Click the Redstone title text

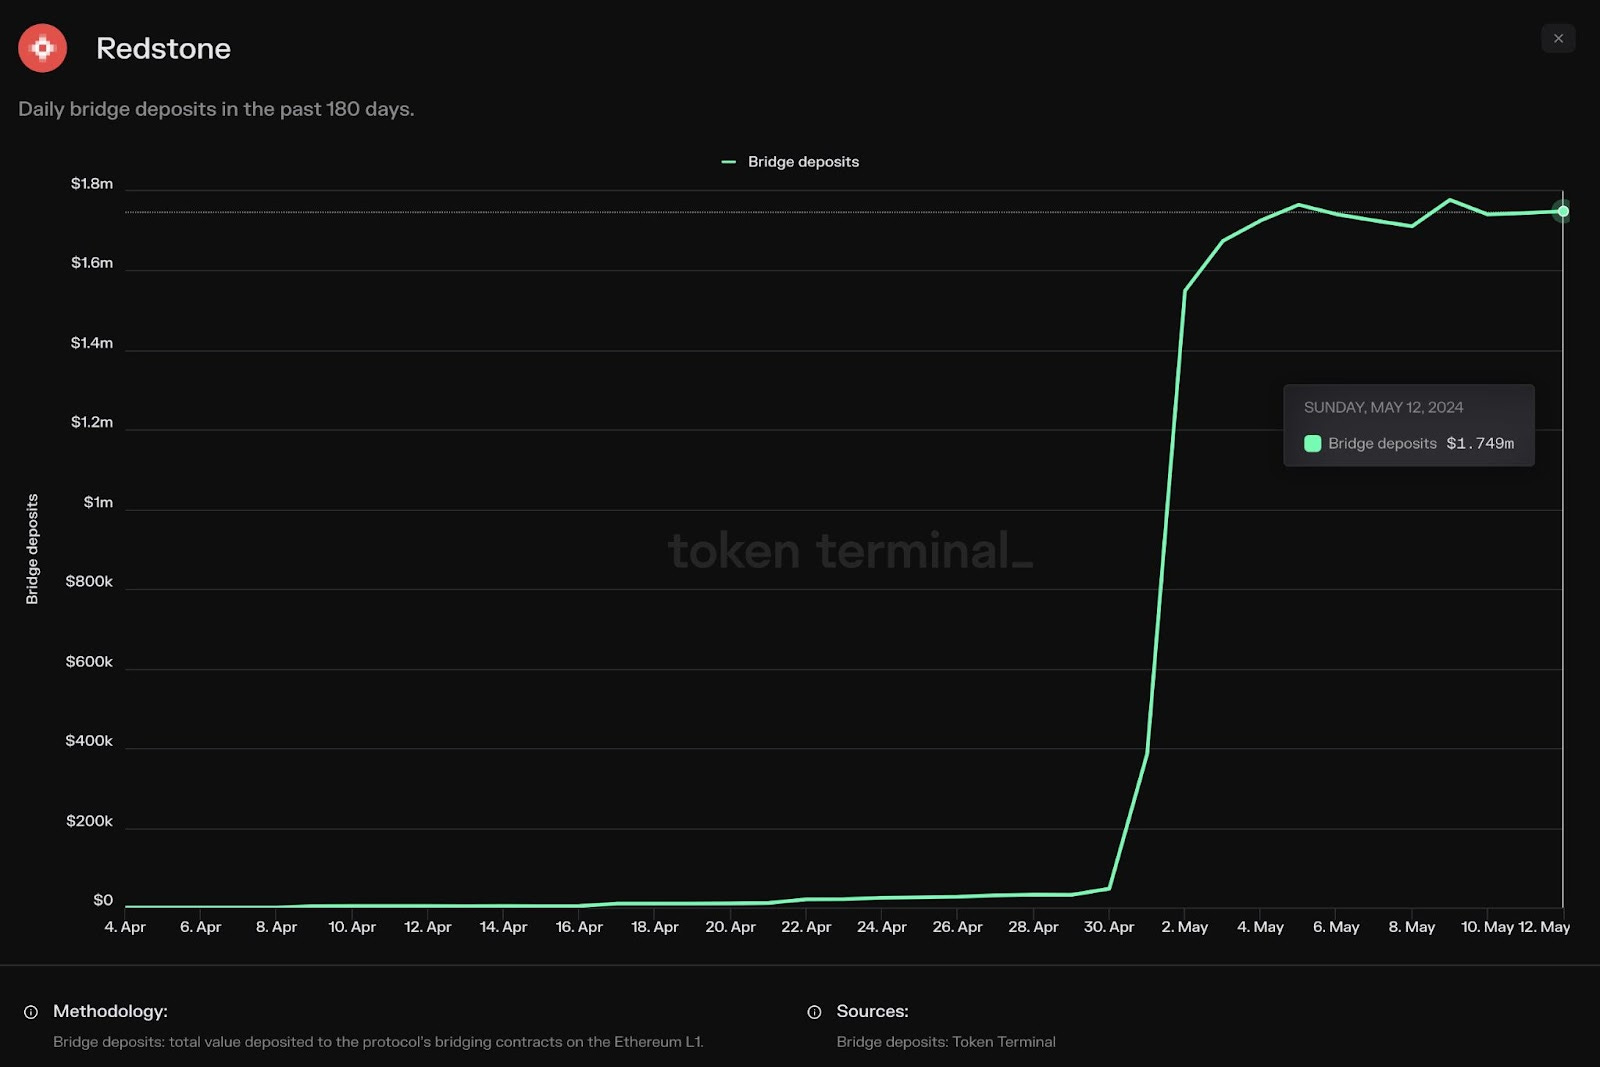tap(163, 48)
